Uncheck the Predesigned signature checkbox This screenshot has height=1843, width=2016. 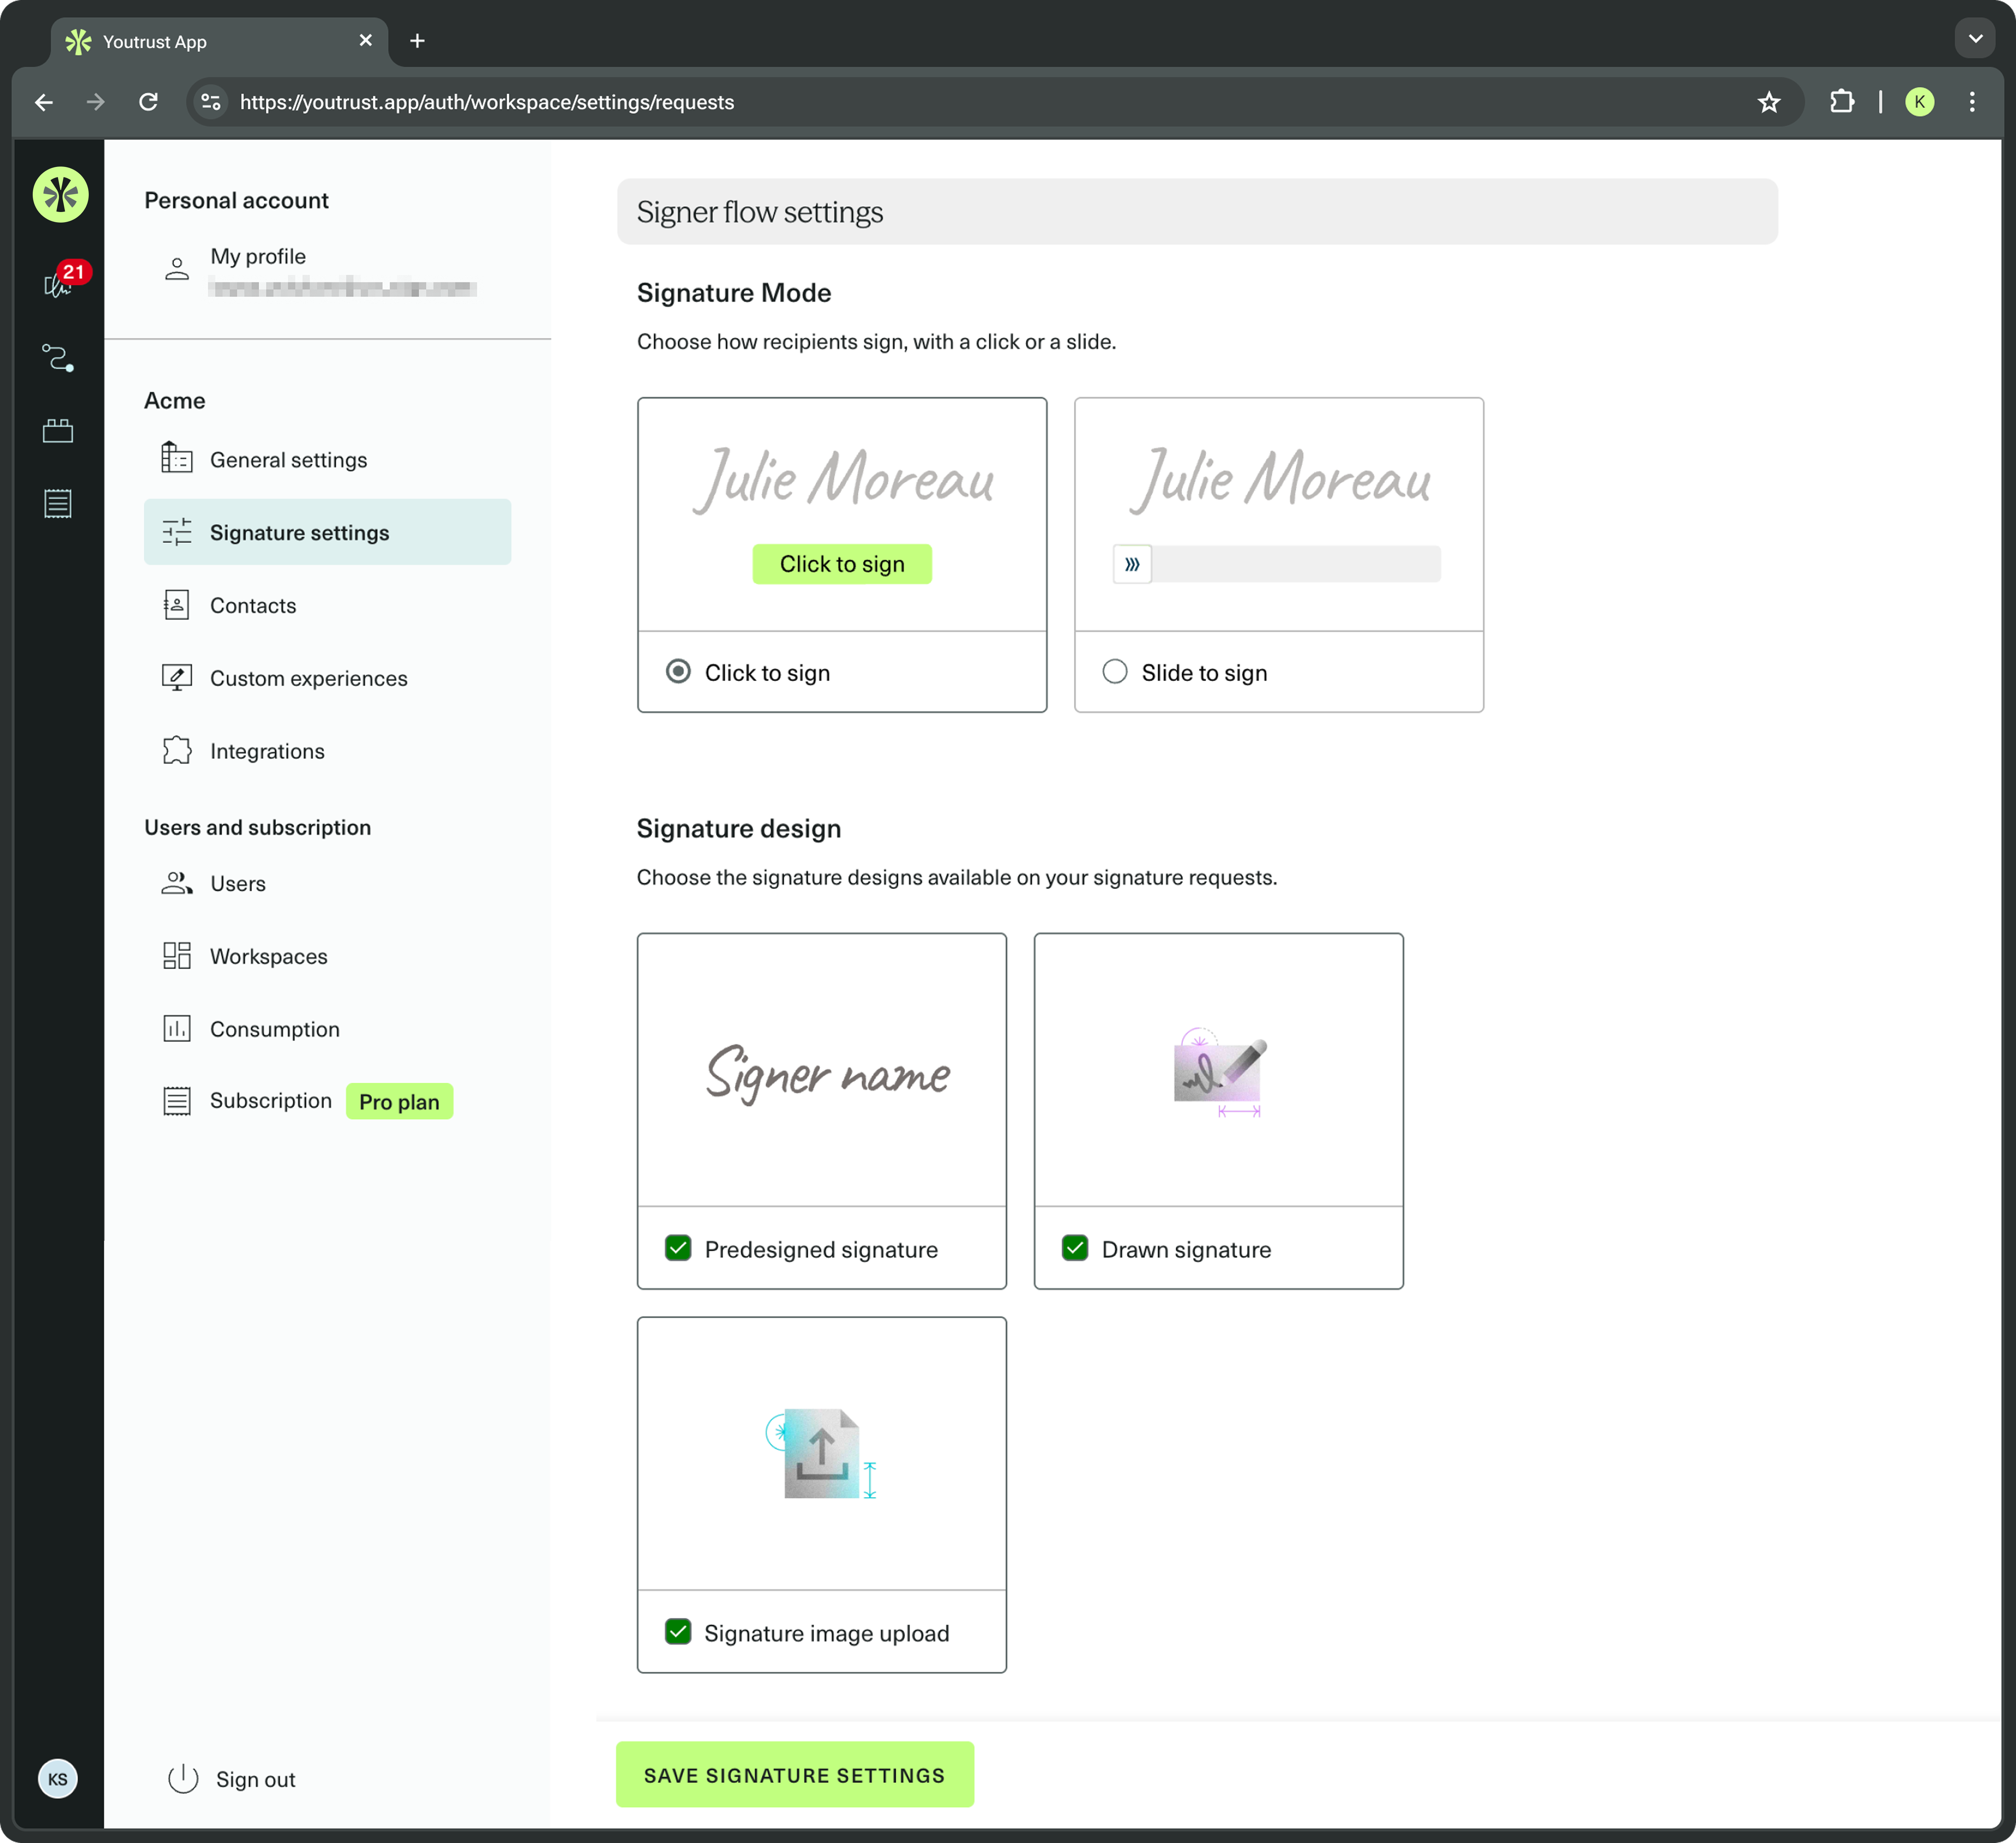tap(678, 1248)
